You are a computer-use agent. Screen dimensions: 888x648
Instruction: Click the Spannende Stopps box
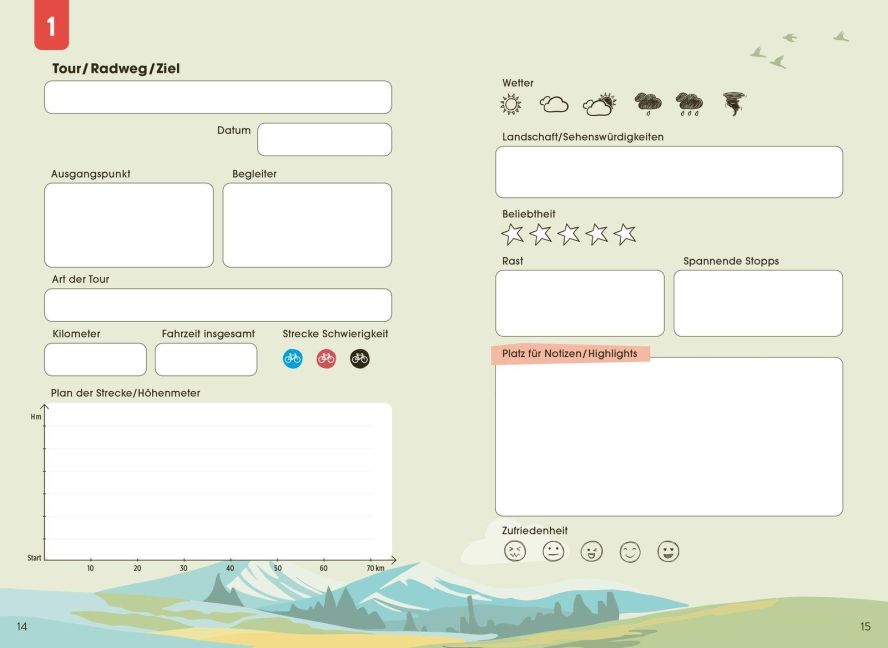click(x=758, y=303)
